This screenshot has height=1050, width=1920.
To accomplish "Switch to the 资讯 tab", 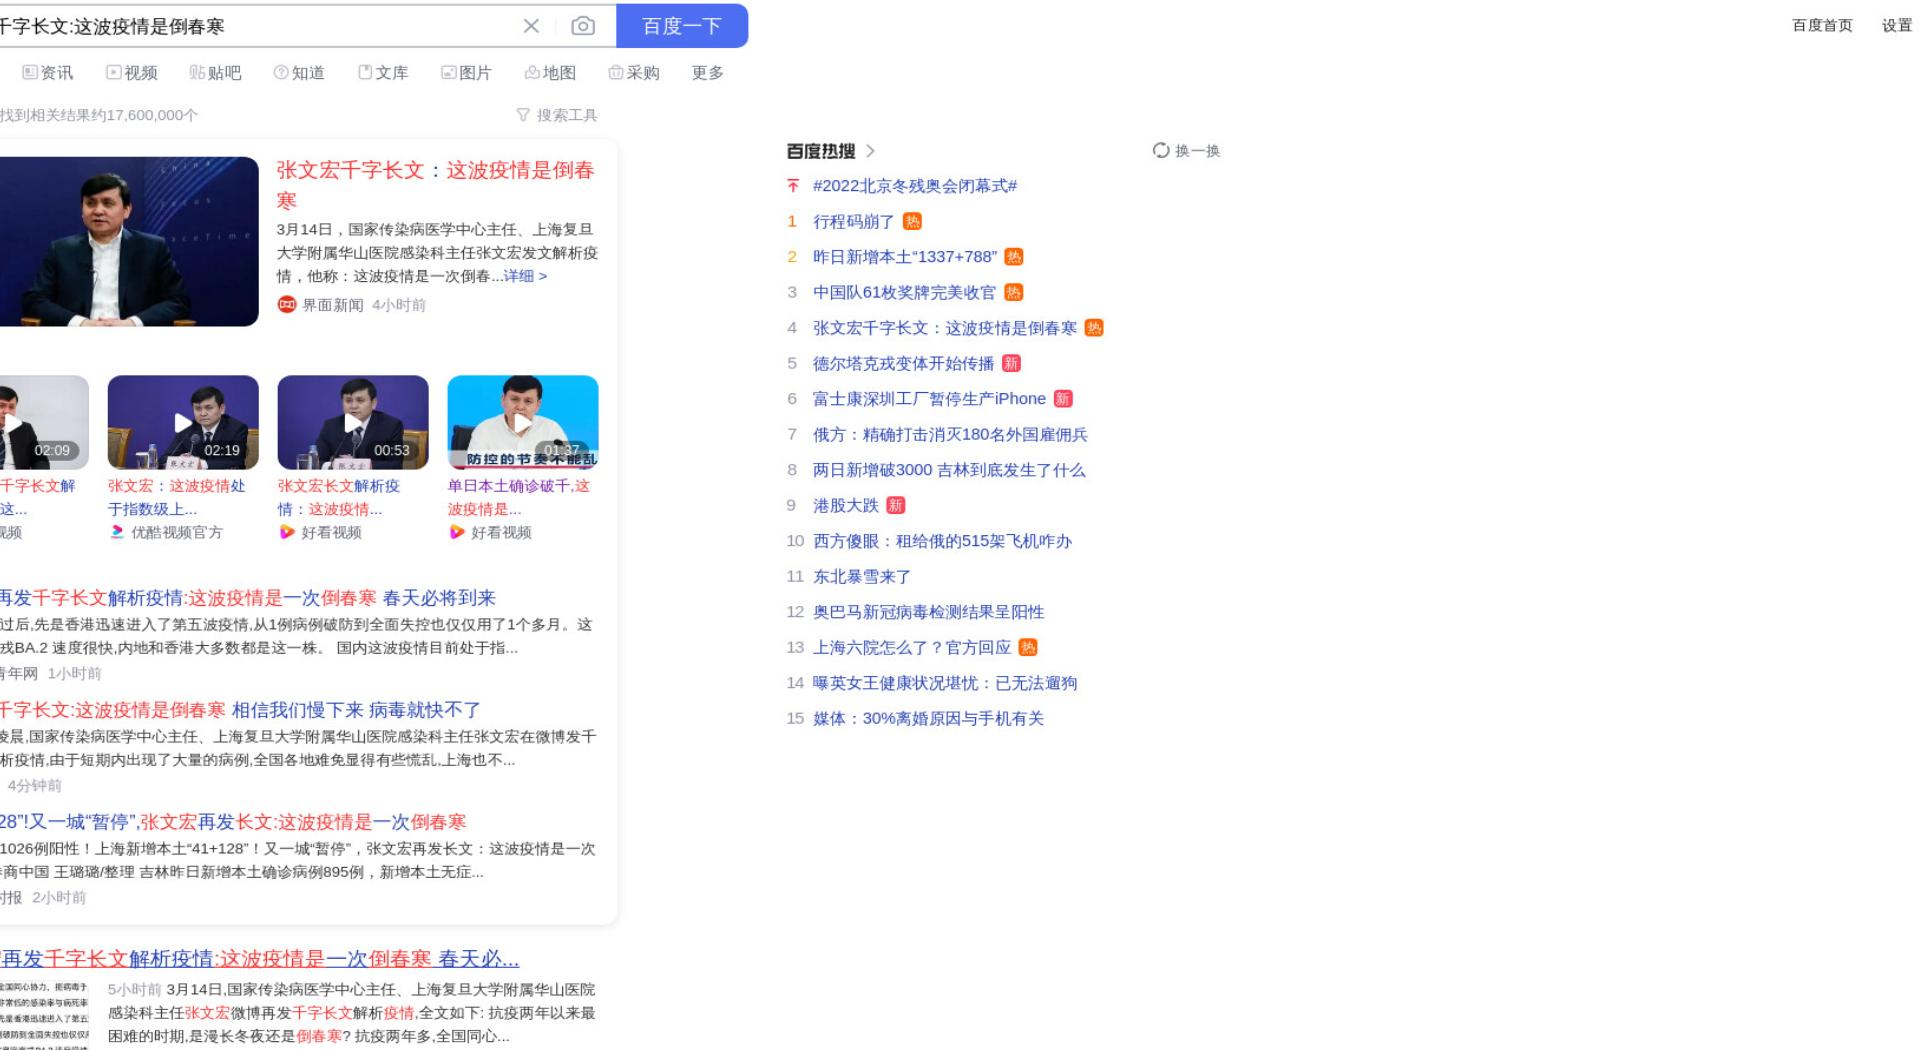I will (48, 72).
